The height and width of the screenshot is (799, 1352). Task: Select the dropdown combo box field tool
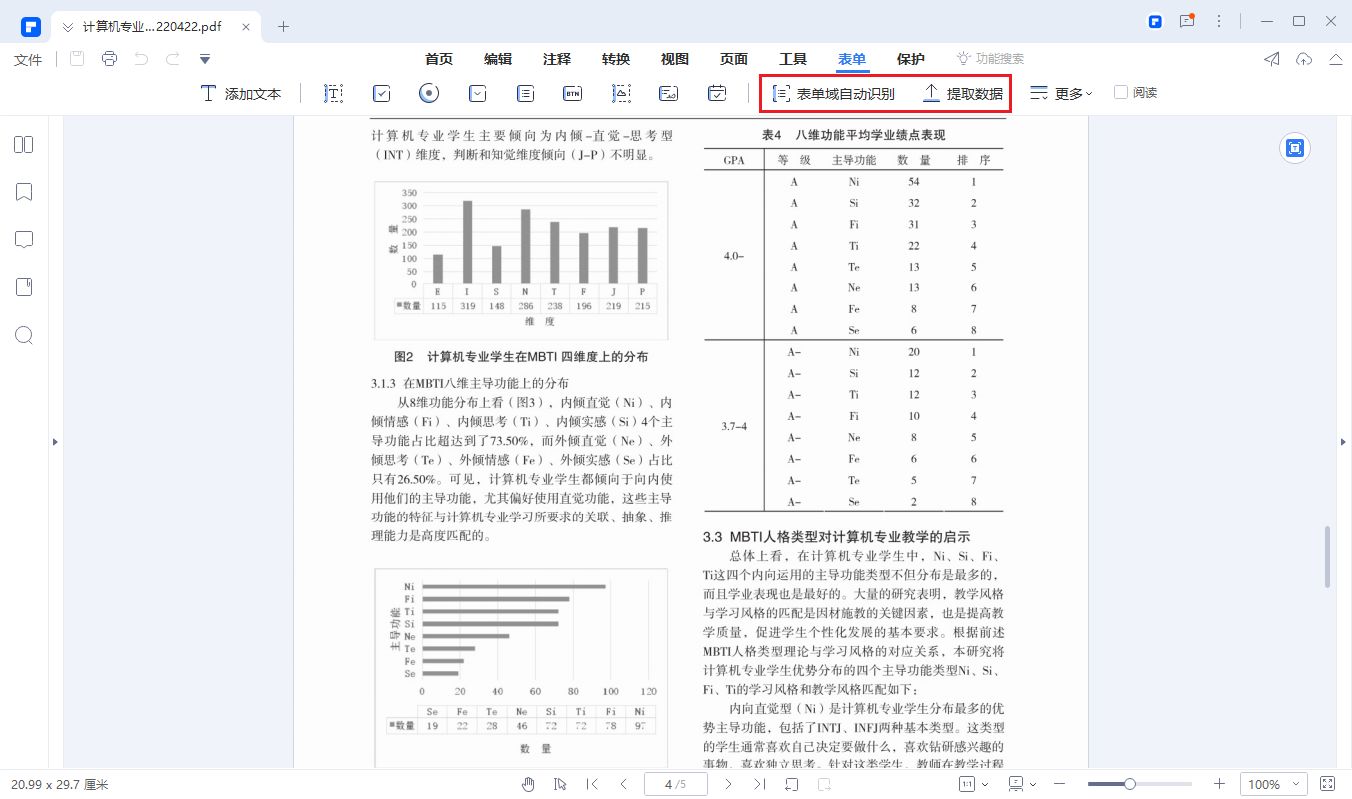477,92
